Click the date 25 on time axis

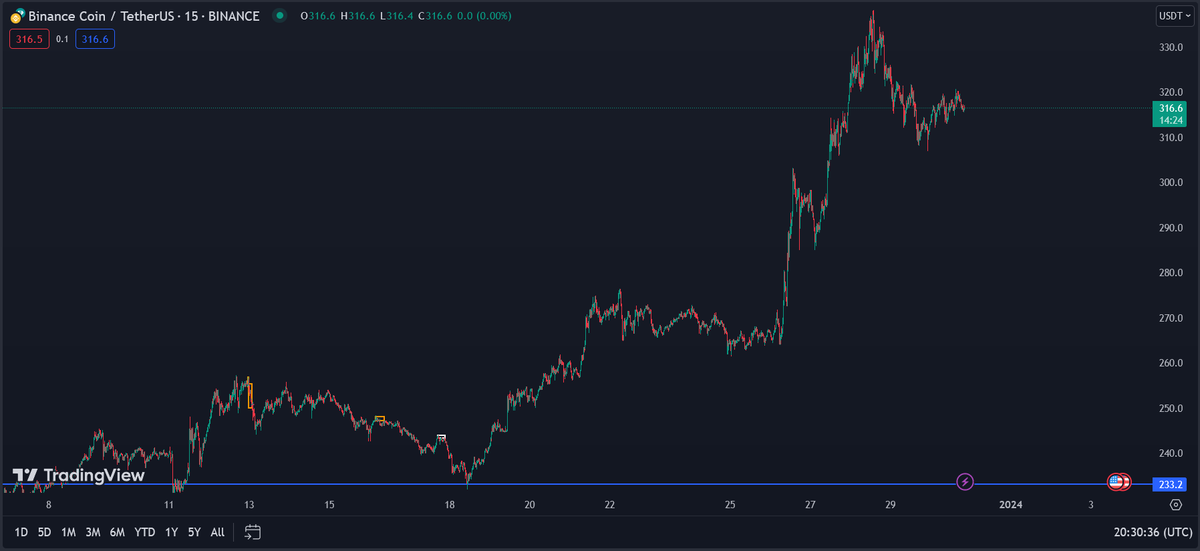[x=730, y=505]
